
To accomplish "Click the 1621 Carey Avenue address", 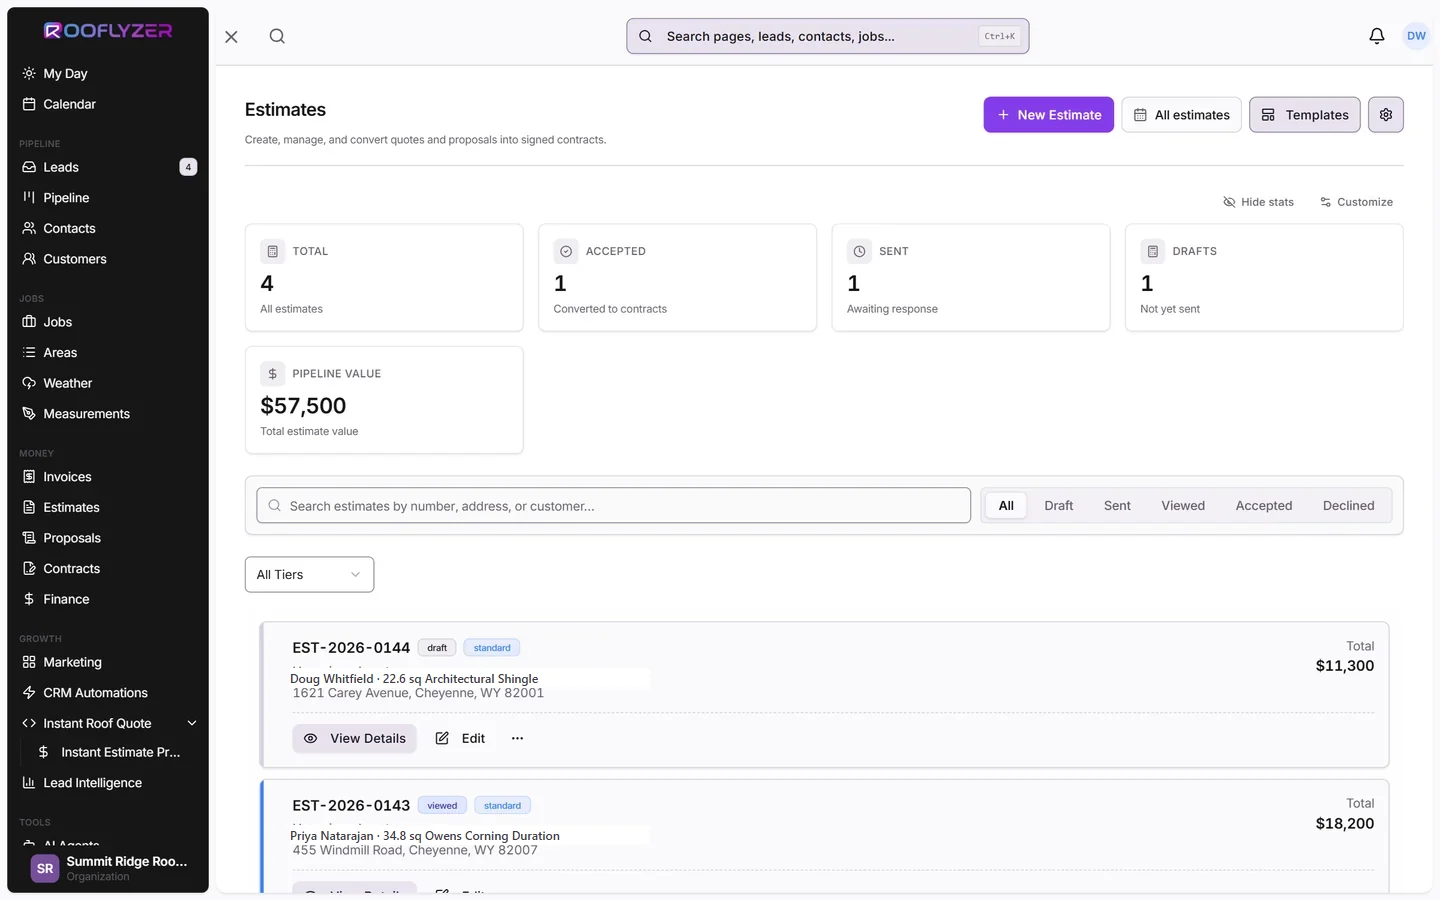I will tap(418, 693).
